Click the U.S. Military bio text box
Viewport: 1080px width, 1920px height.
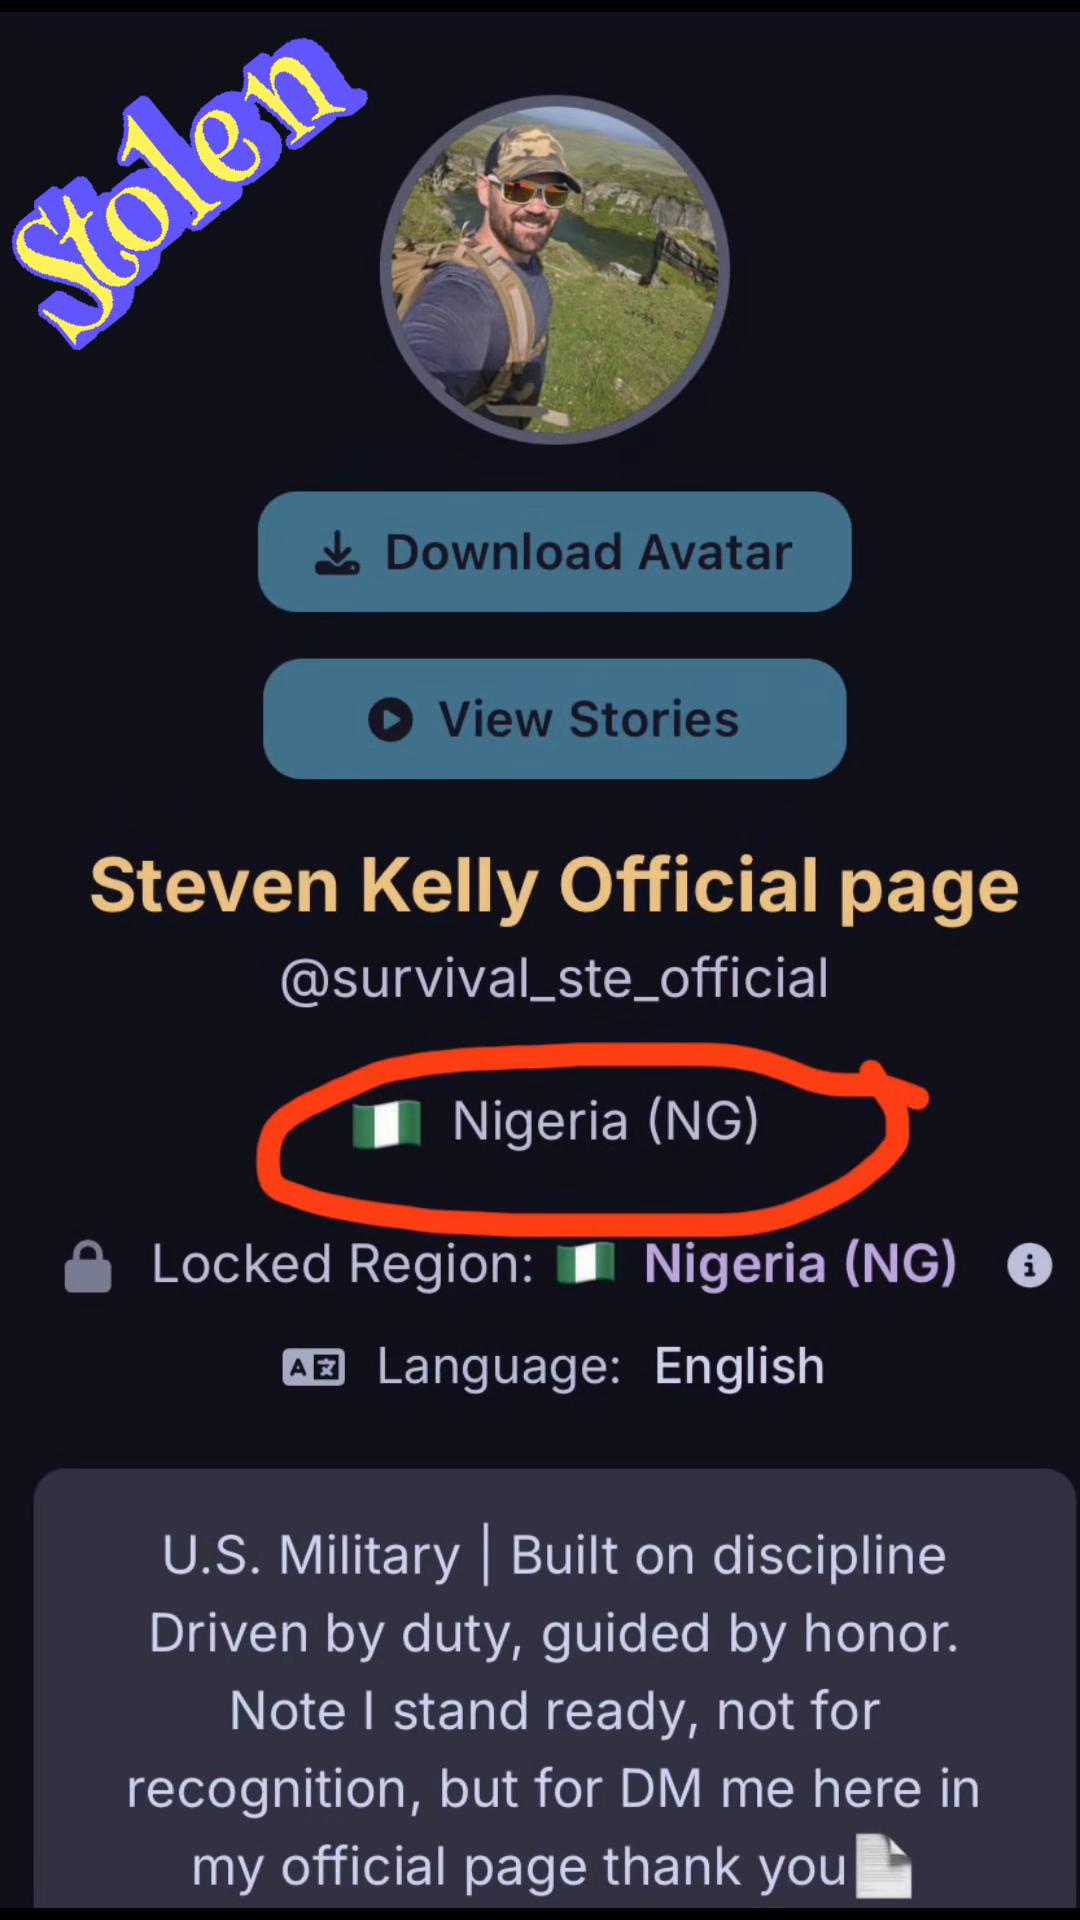pyautogui.click(x=555, y=1690)
